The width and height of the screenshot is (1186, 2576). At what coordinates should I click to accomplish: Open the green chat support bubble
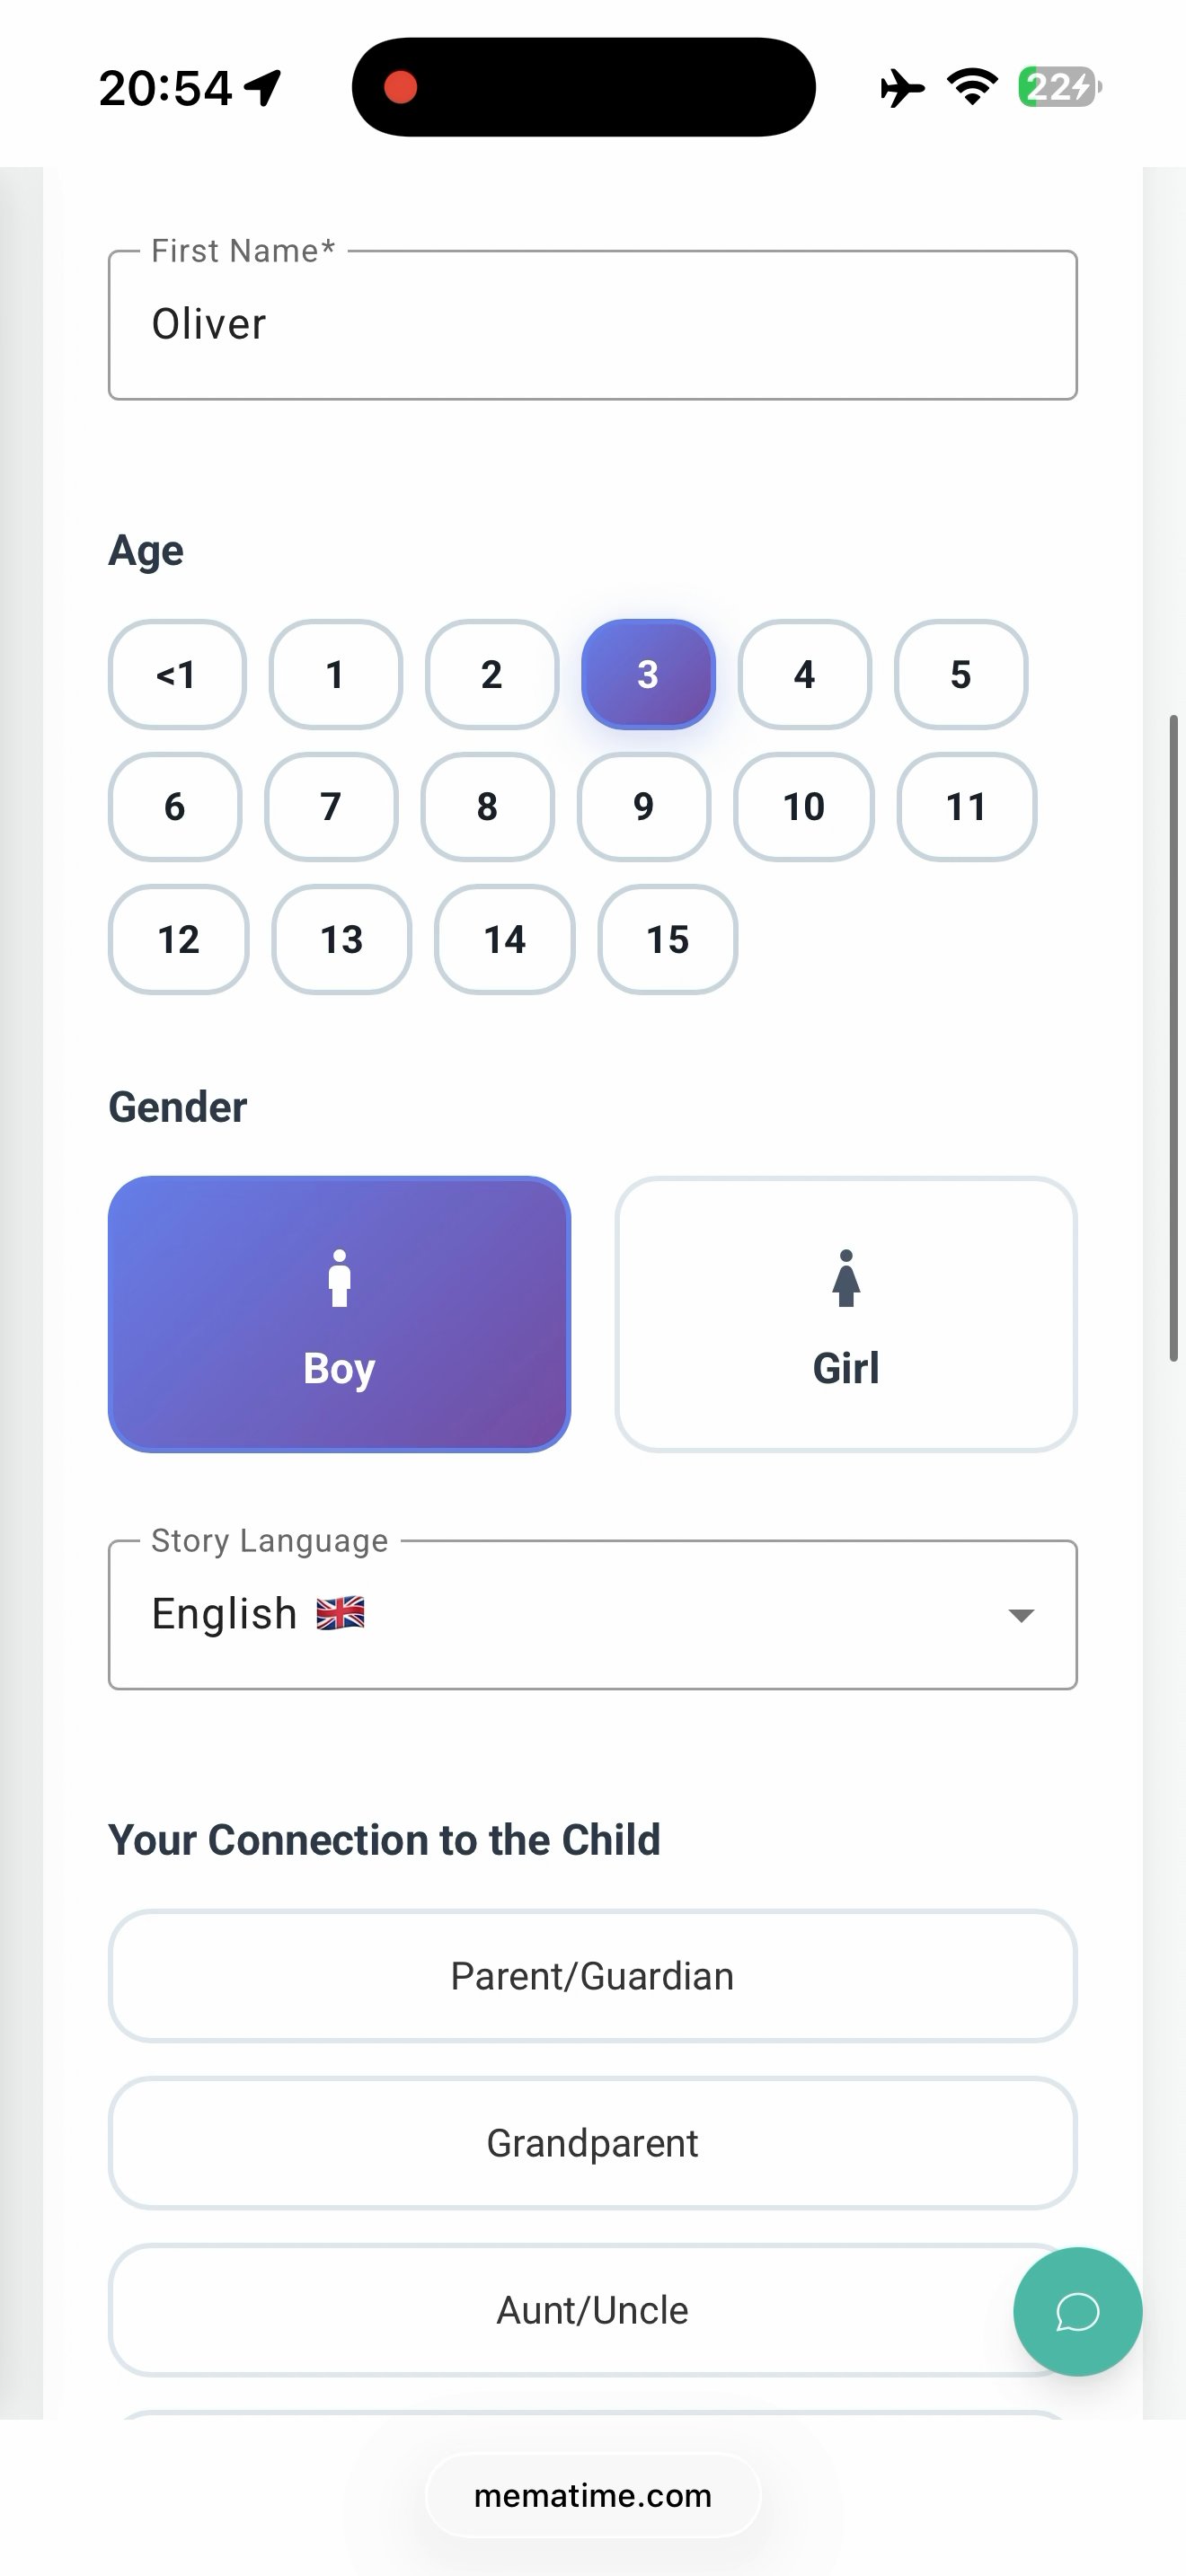click(x=1077, y=2311)
